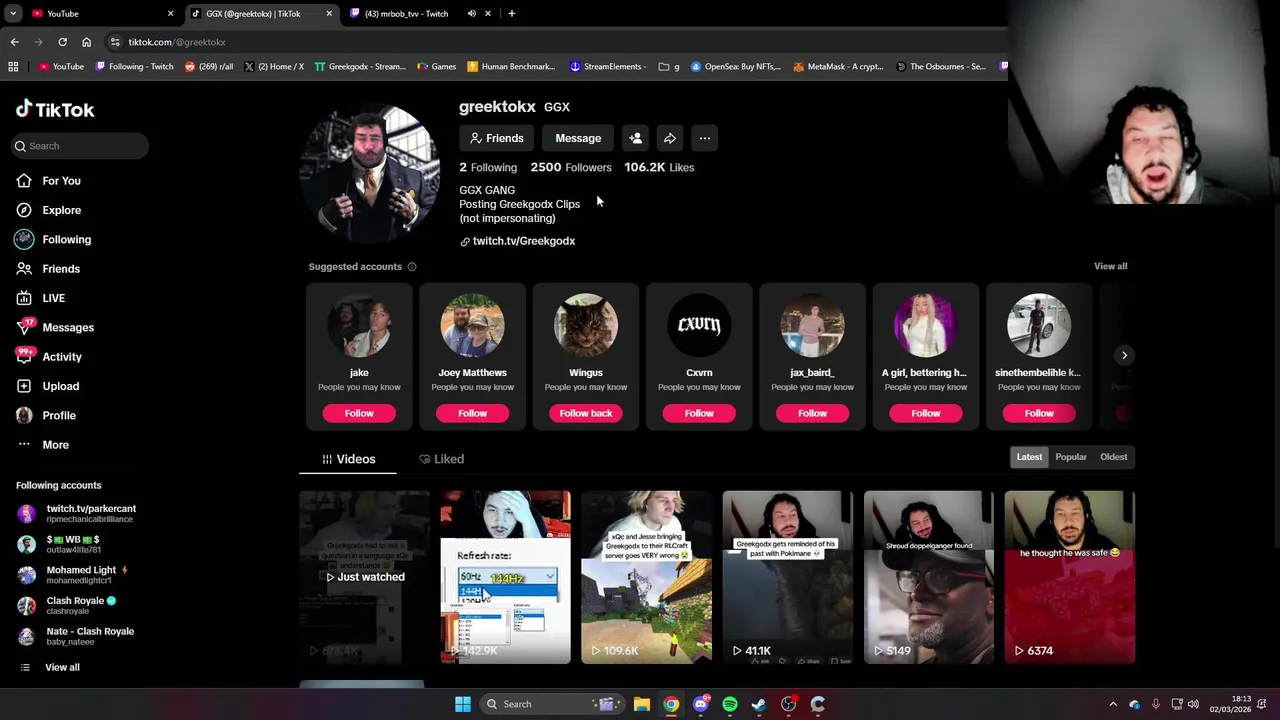1280x720 pixels.
Task: Click the TikTok search field
Action: pos(80,146)
